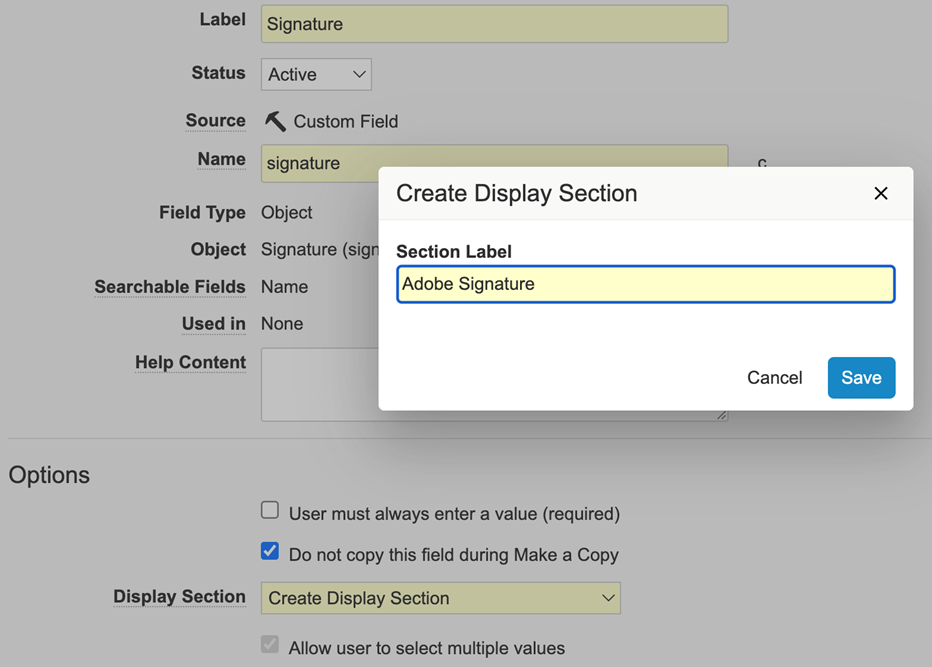Save the new display section
932x667 pixels.
click(861, 378)
